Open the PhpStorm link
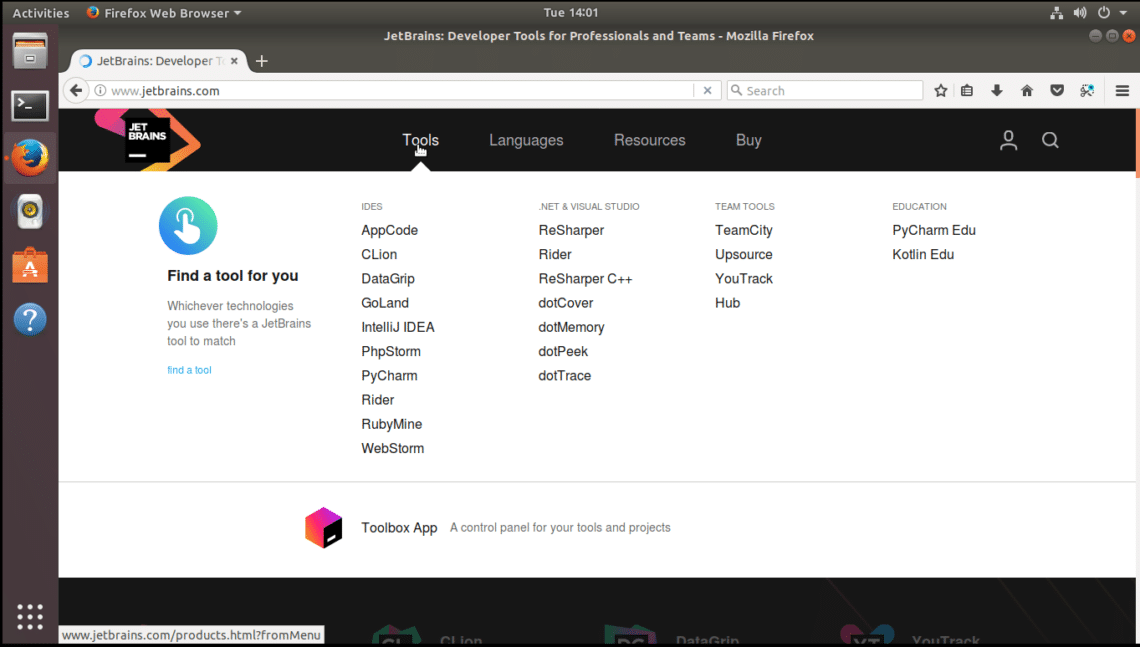1140x647 pixels. [x=390, y=351]
